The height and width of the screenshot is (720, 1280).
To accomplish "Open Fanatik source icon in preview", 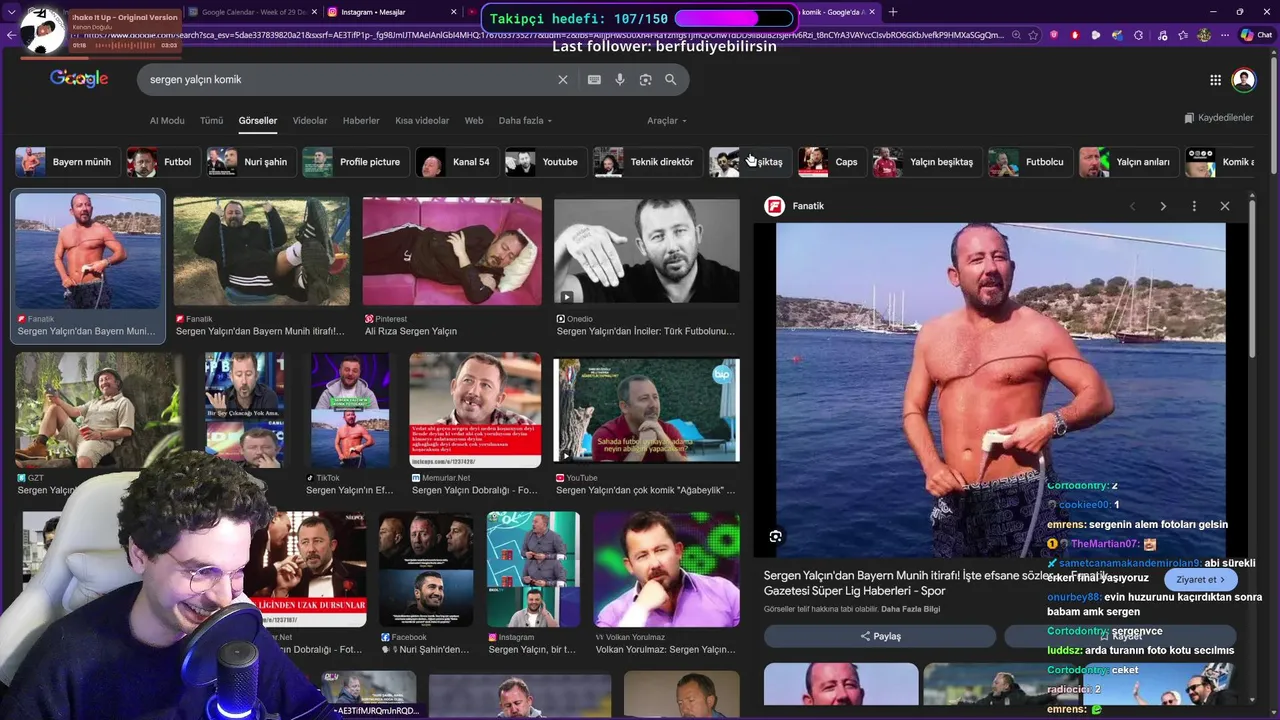I will [x=774, y=206].
